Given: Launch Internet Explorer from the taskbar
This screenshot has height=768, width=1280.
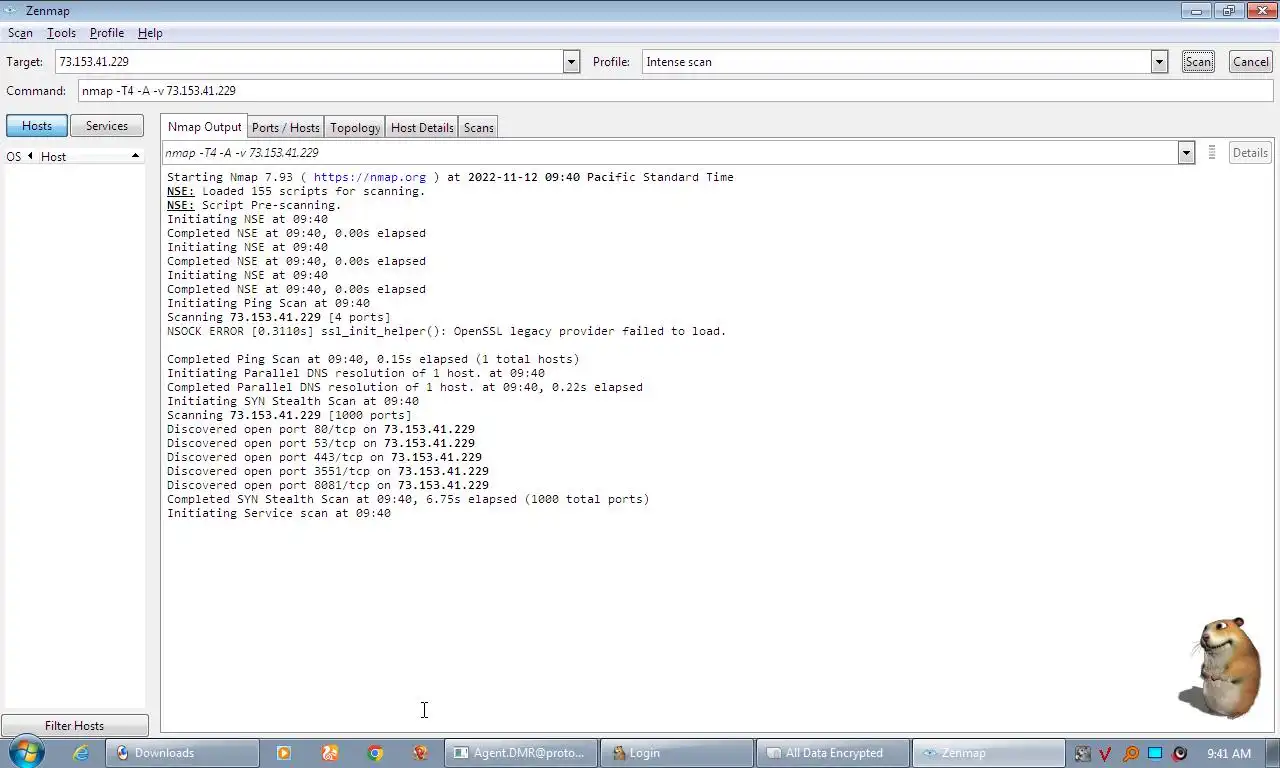Looking at the screenshot, I should [81, 753].
